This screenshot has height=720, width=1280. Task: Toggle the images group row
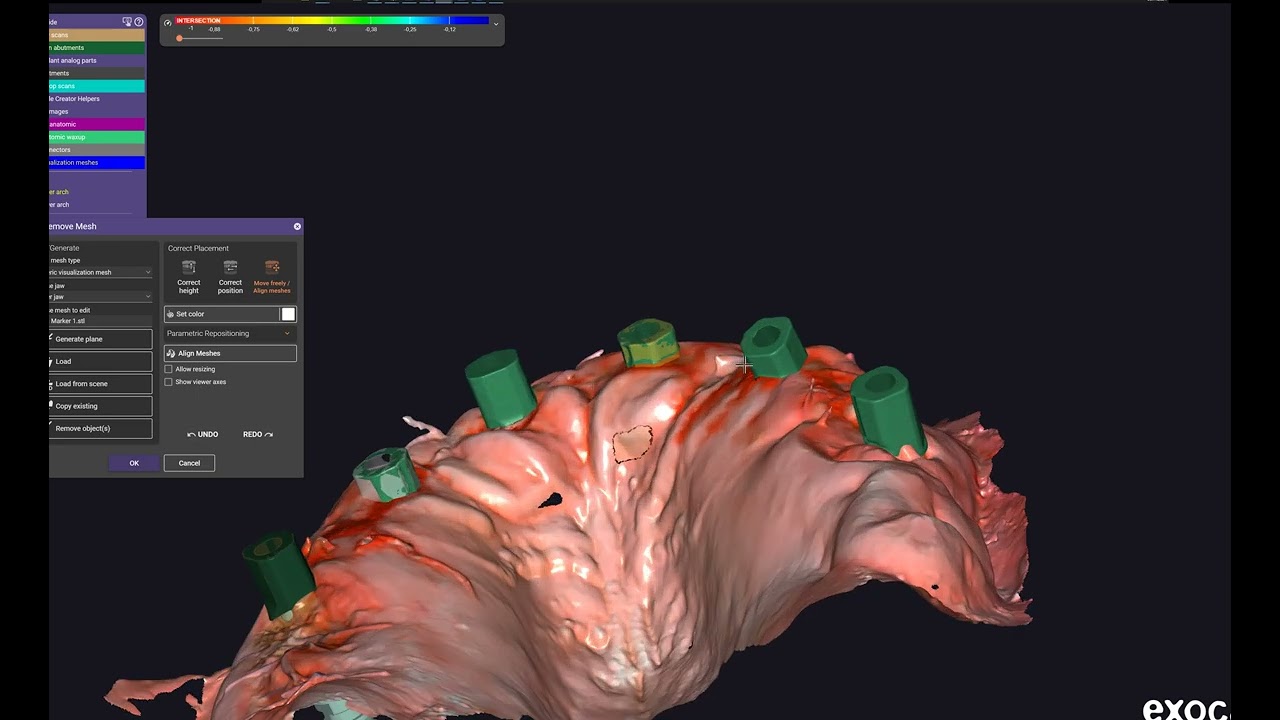coord(97,112)
